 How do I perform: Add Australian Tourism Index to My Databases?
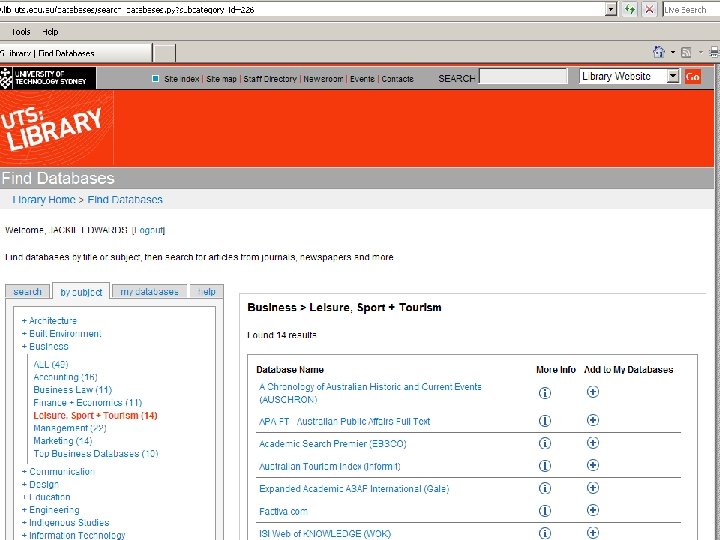(x=593, y=465)
